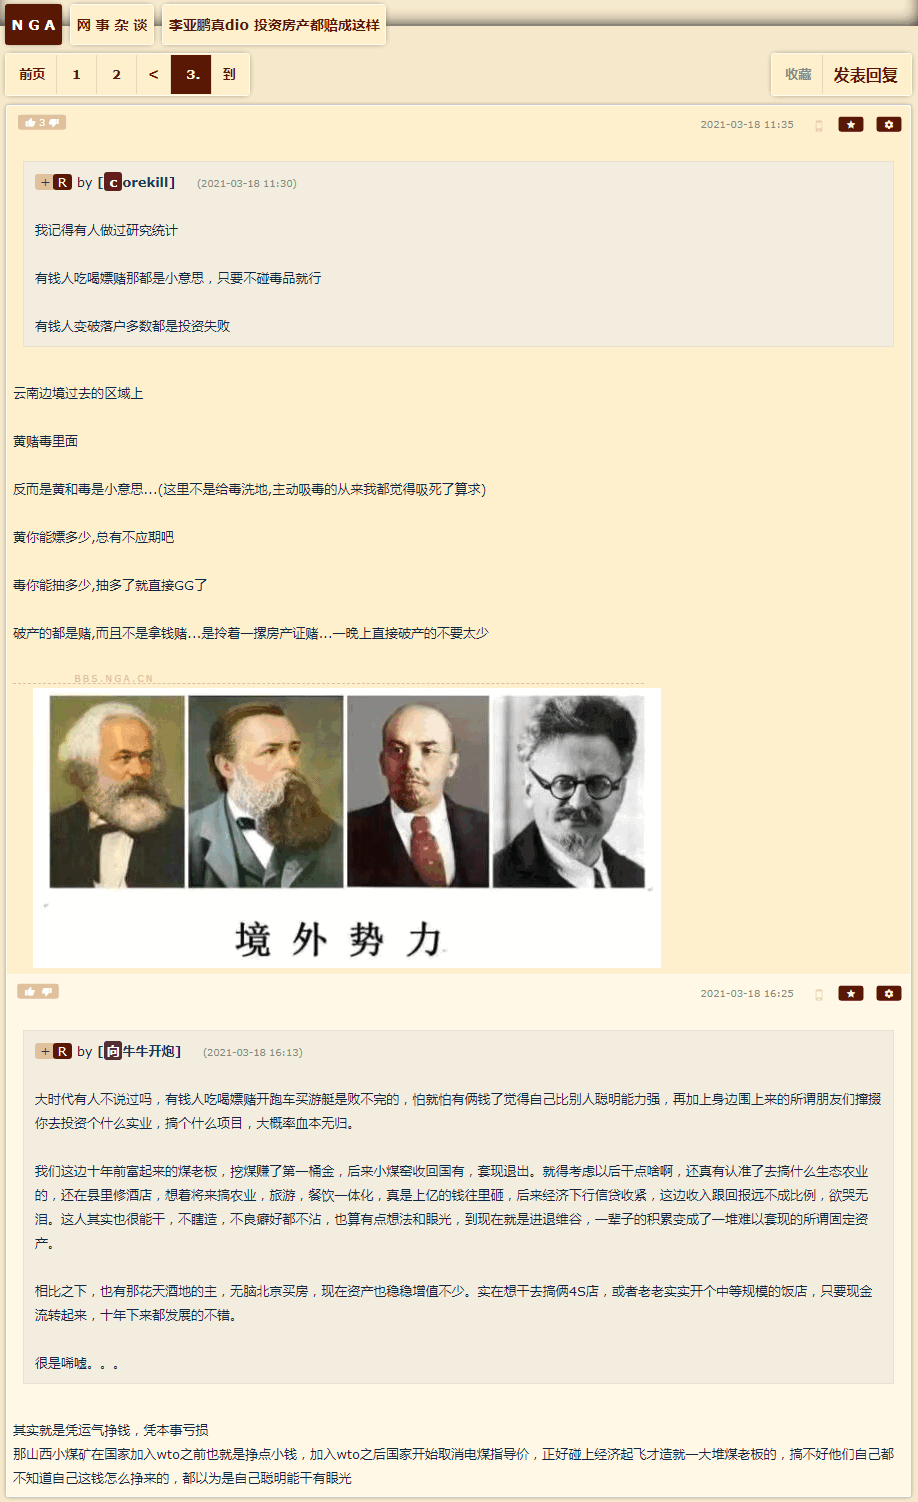Viewport: 918px width, 1502px height.
Task: Click the NGA home logo
Action: tap(33, 25)
